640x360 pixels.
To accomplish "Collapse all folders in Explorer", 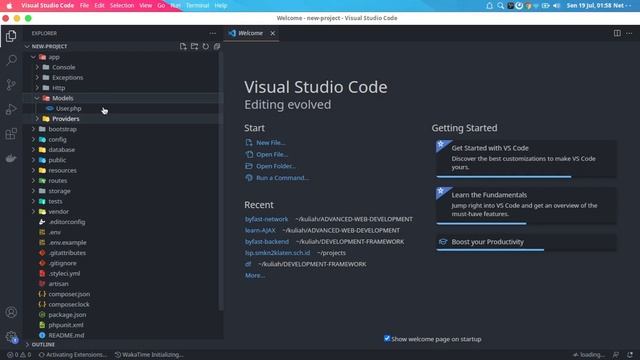I will (217, 46).
